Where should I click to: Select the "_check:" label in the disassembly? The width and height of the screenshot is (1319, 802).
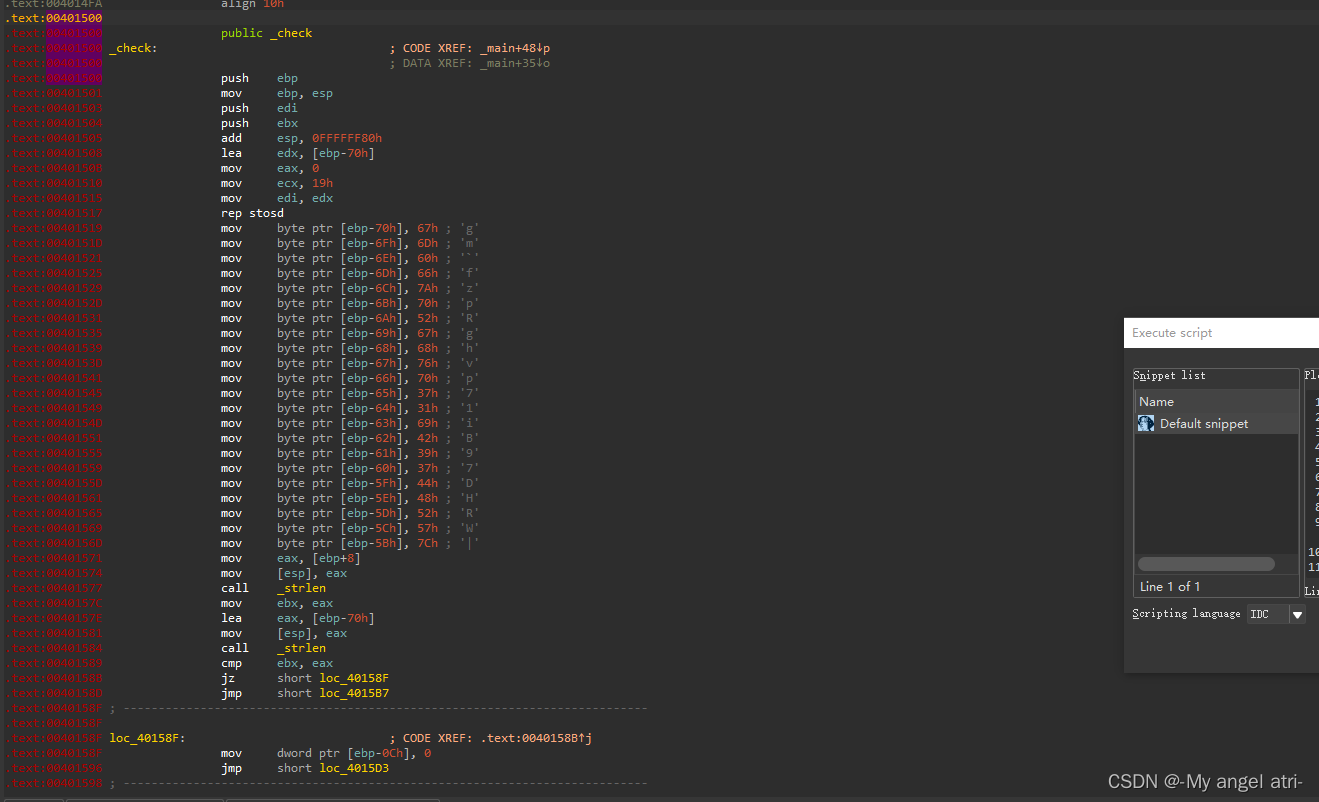pos(133,48)
